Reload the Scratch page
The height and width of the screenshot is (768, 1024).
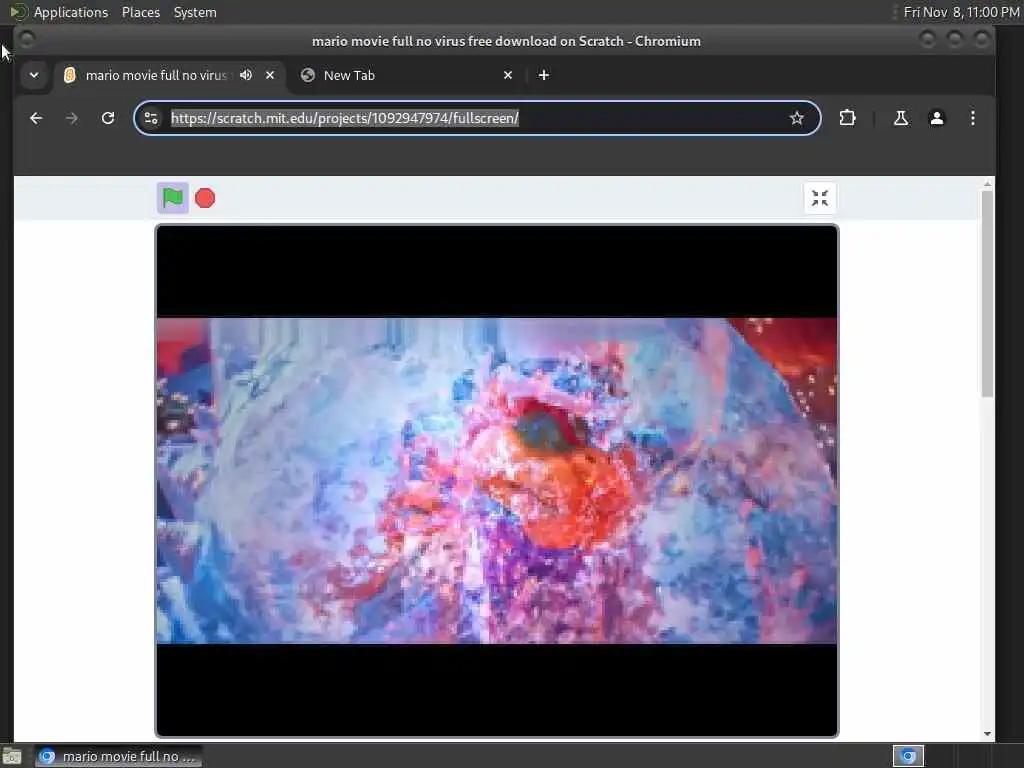point(108,118)
